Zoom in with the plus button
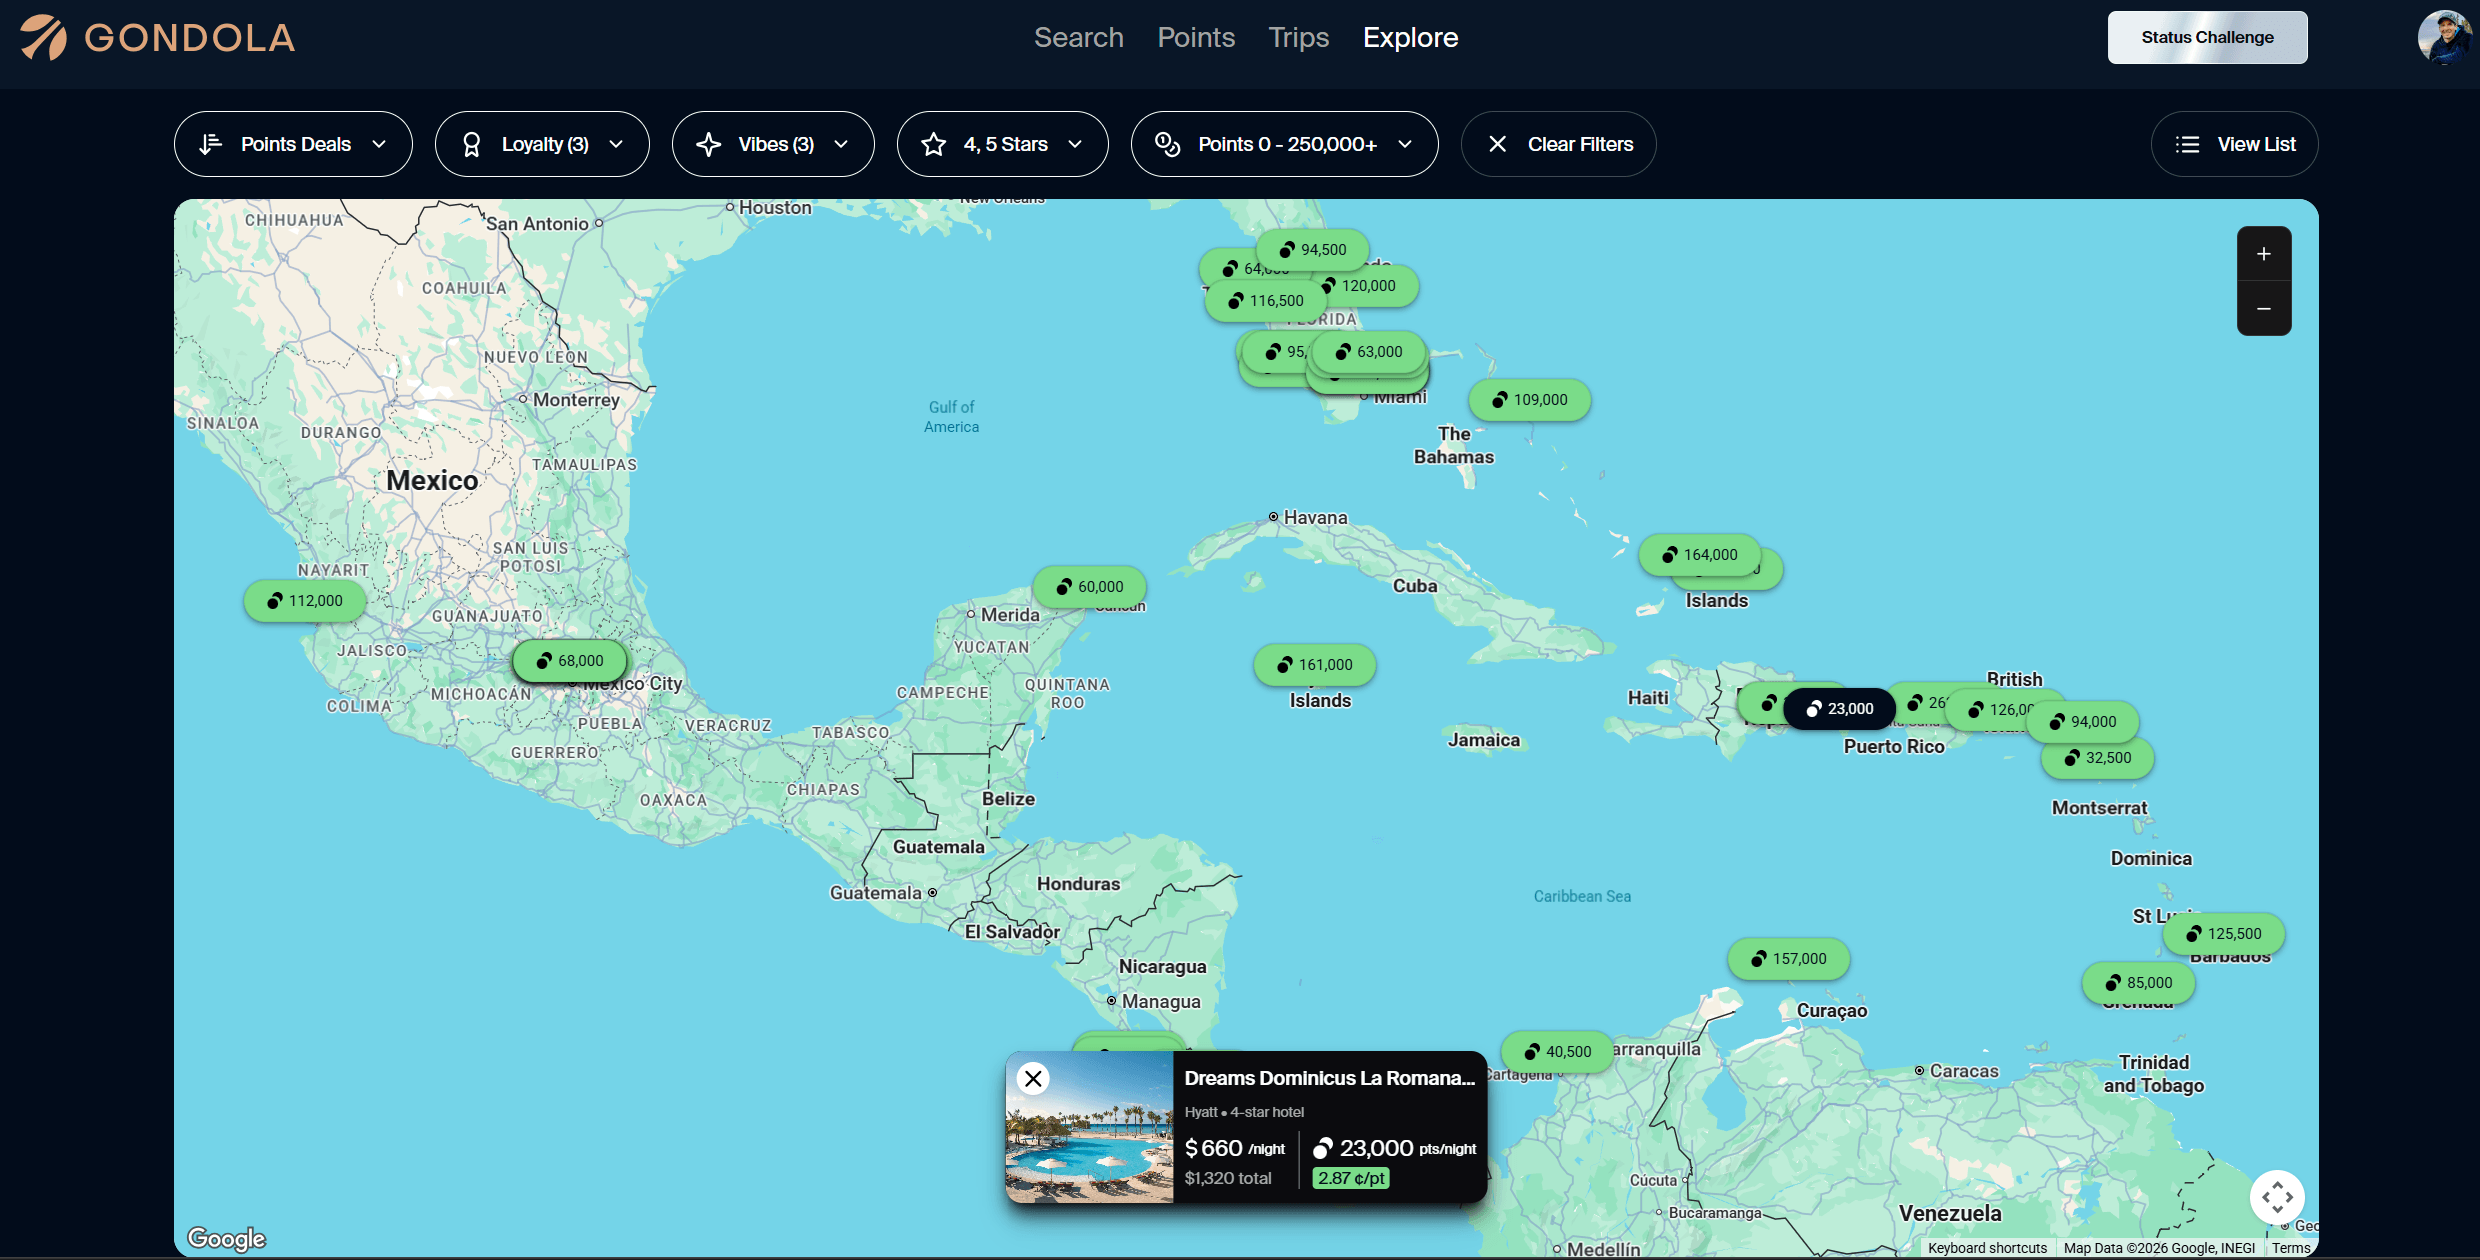The image size is (2480, 1260). click(2263, 254)
